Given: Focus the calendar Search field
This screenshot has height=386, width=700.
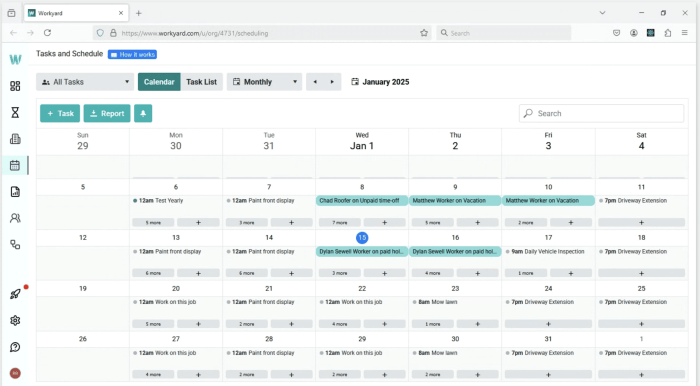Looking at the screenshot, I should coord(601,113).
